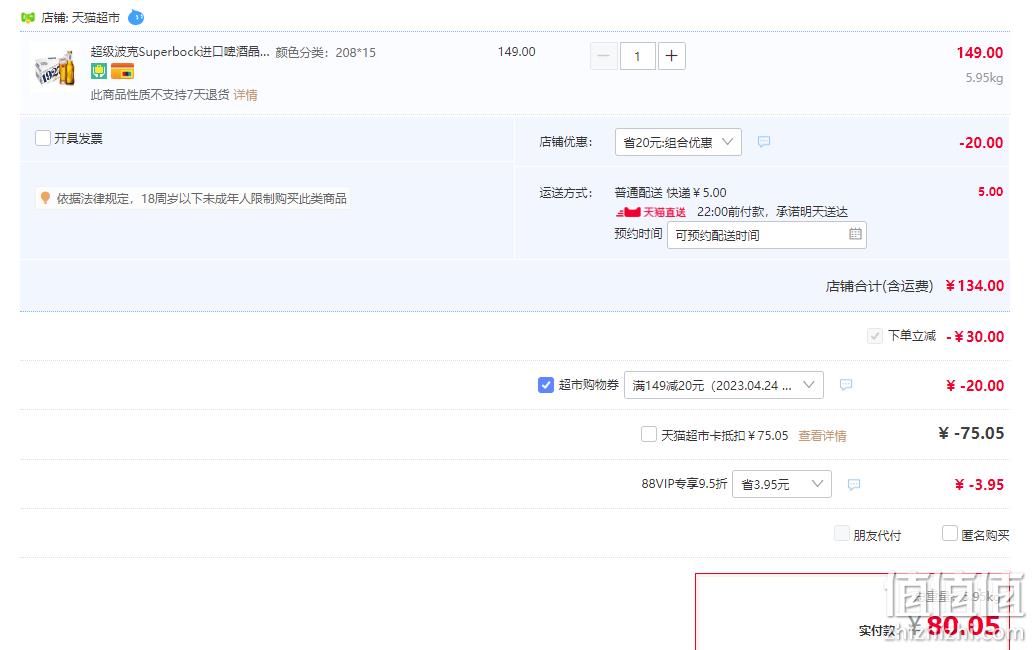1034x650 pixels.
Task: Uncheck the 超市购物券 coupon checkbox
Action: 545,384
